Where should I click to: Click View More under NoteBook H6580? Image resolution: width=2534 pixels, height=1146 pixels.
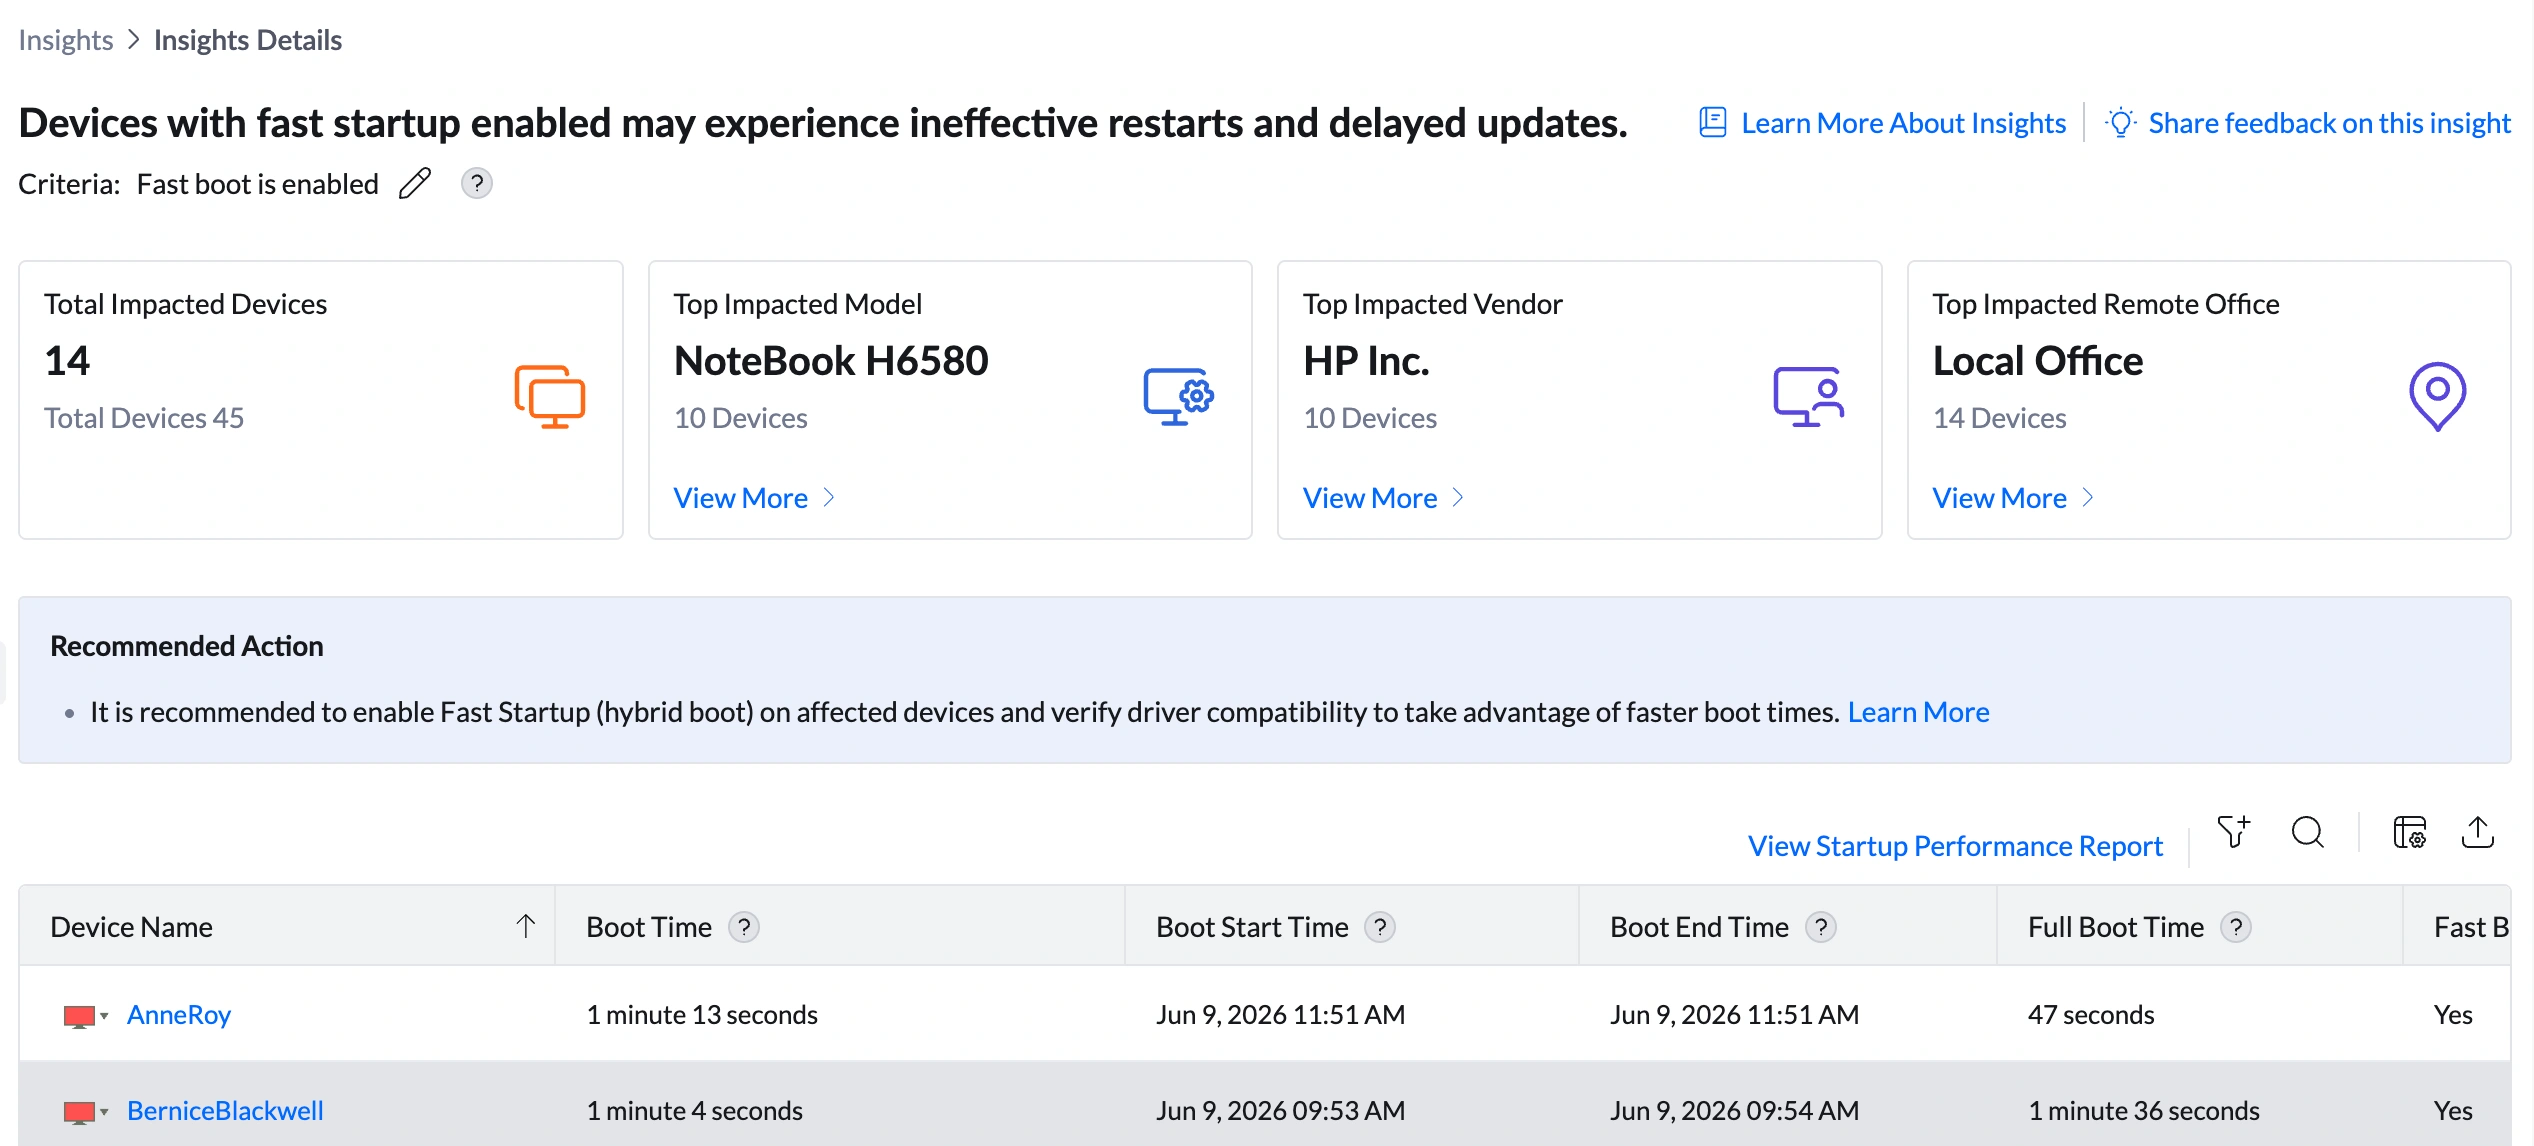pyautogui.click(x=741, y=498)
